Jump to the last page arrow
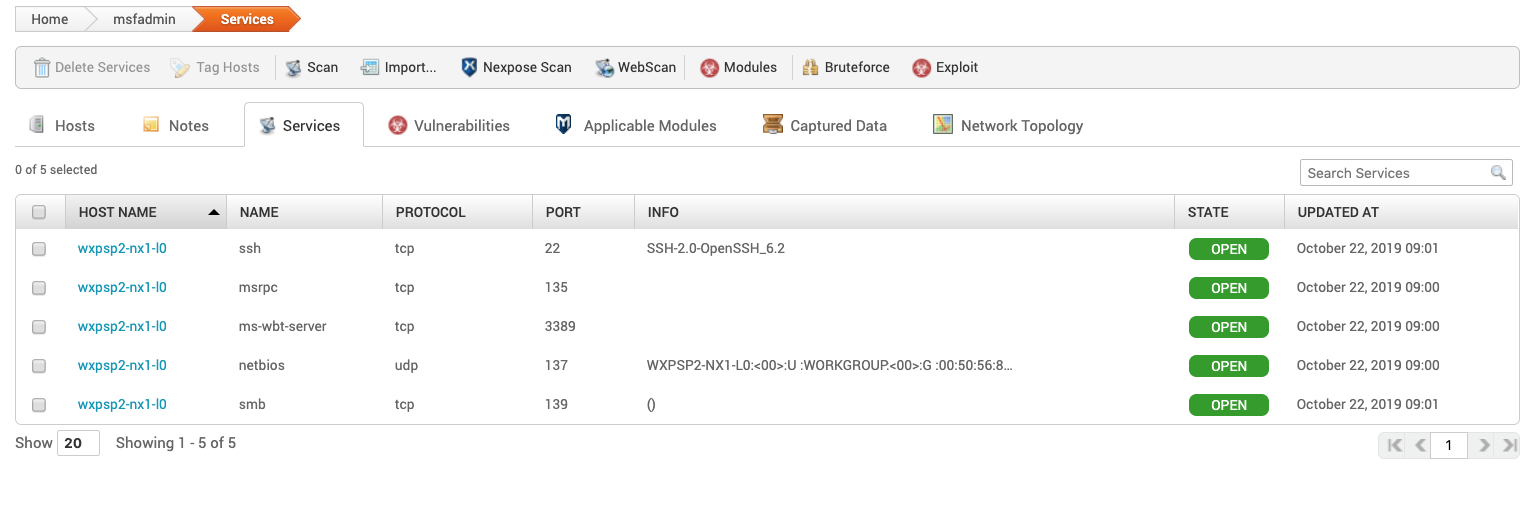This screenshot has width=1533, height=512. click(x=1510, y=445)
